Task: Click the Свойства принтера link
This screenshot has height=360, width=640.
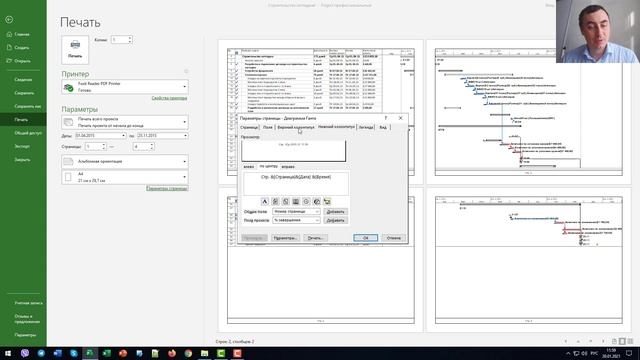Action: pos(169,98)
